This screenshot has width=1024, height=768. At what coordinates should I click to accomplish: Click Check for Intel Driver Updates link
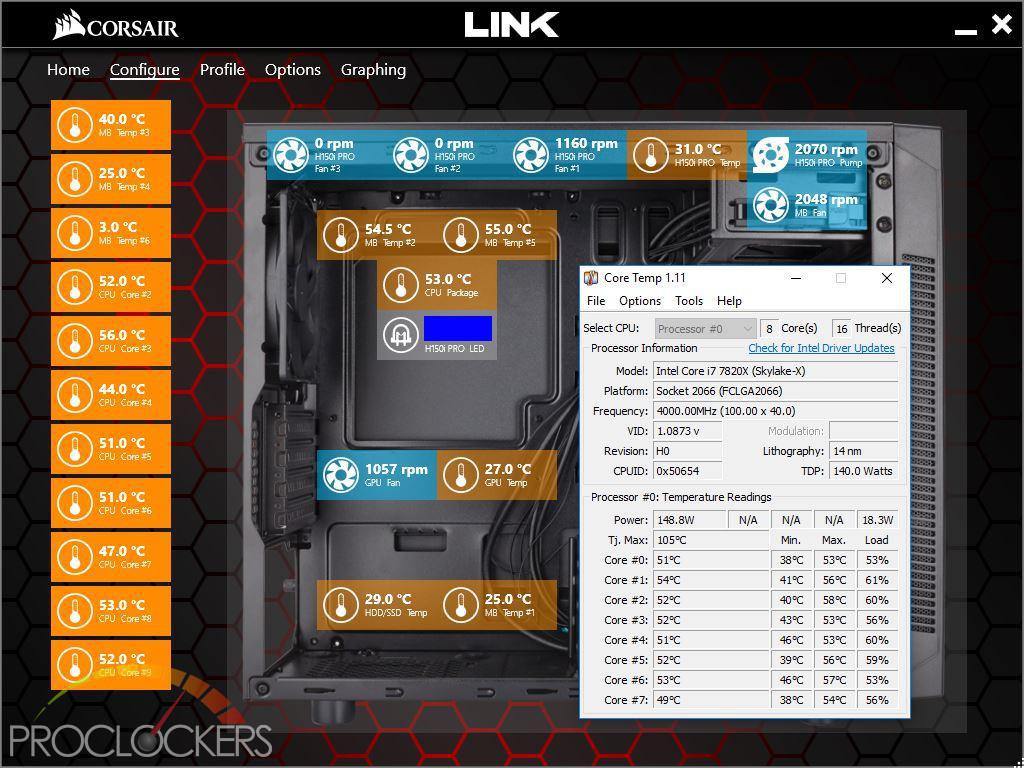[822, 348]
